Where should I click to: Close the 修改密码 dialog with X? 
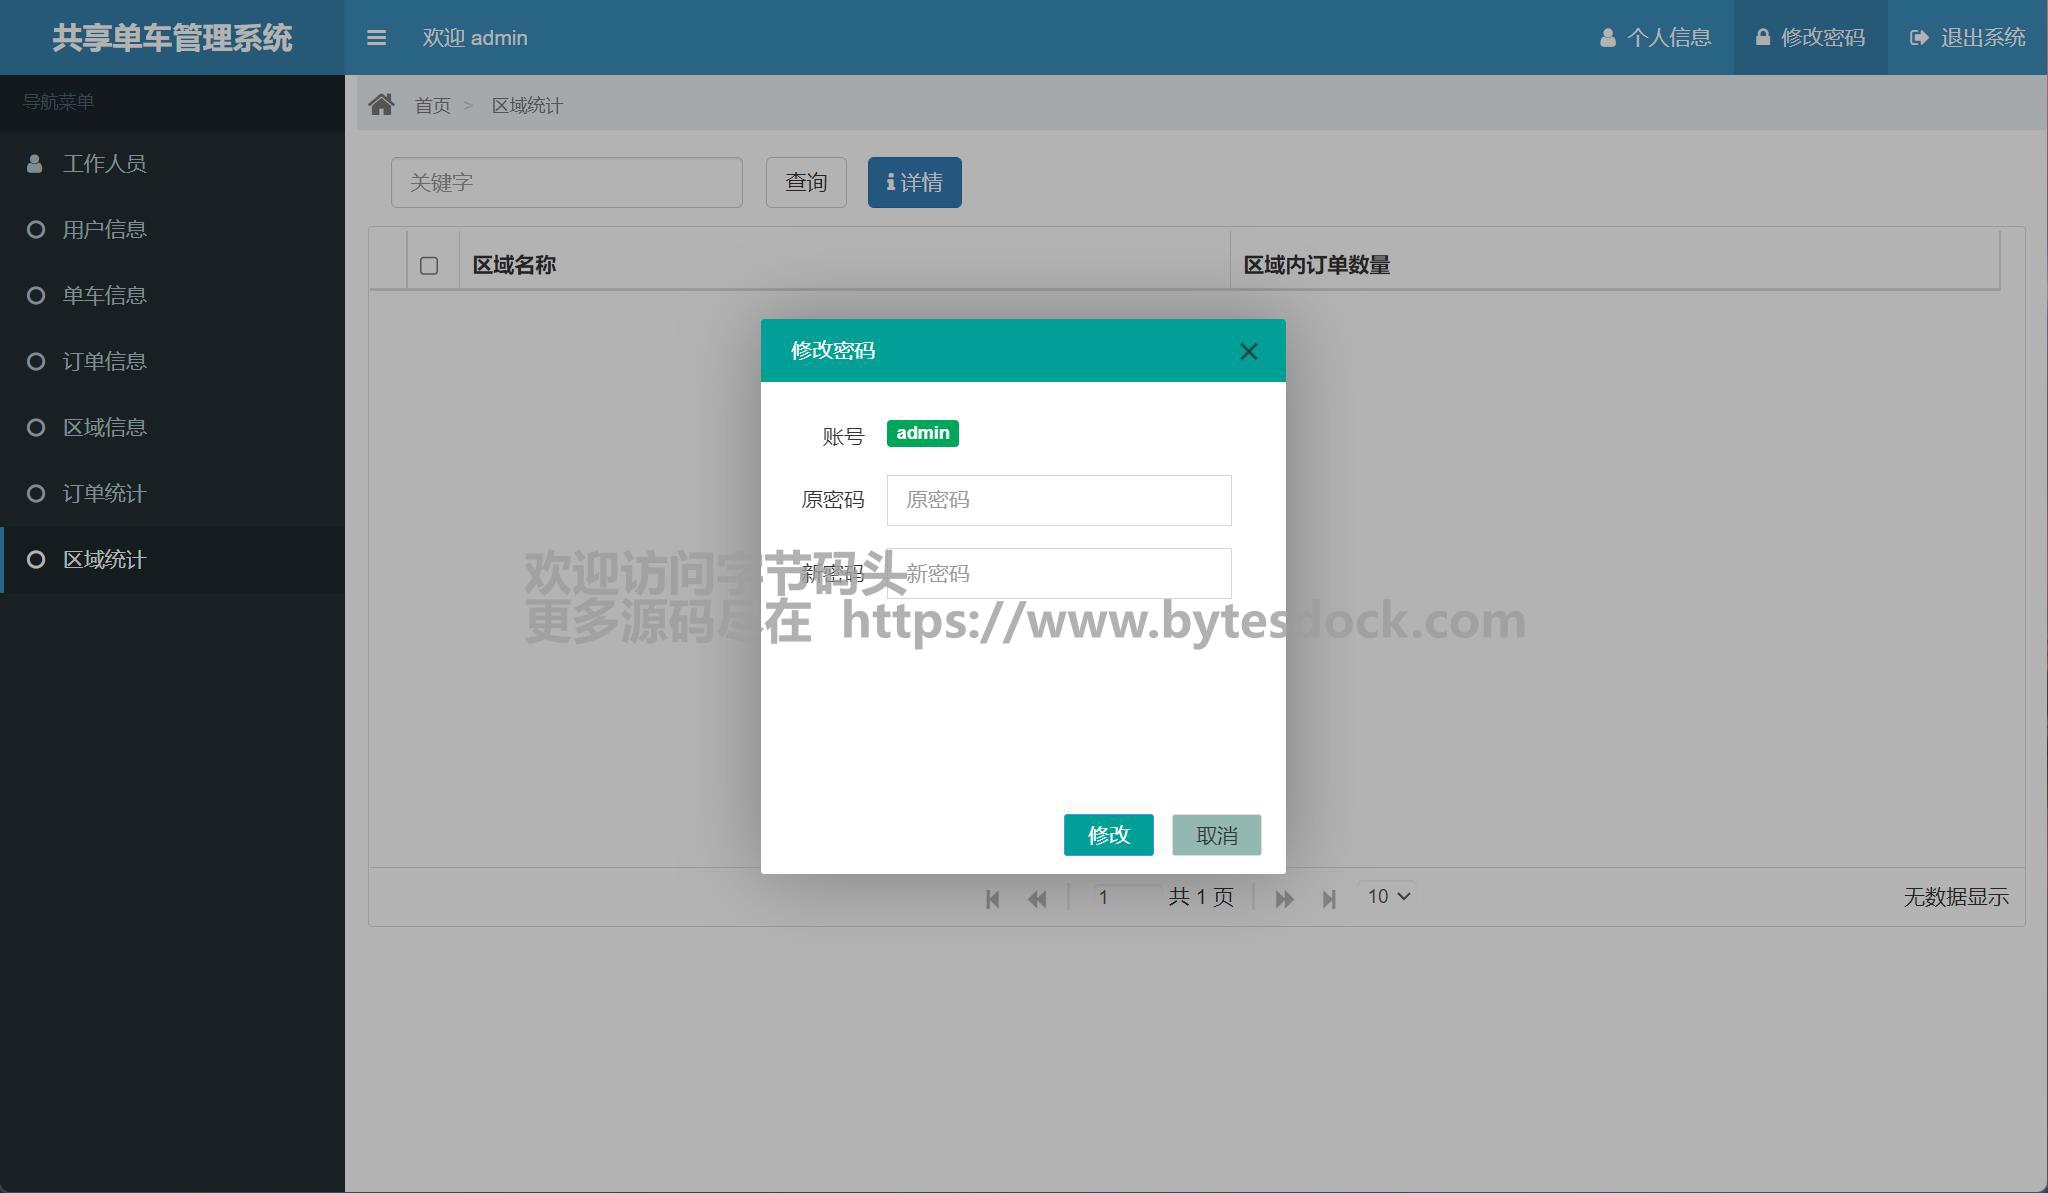pos(1248,351)
